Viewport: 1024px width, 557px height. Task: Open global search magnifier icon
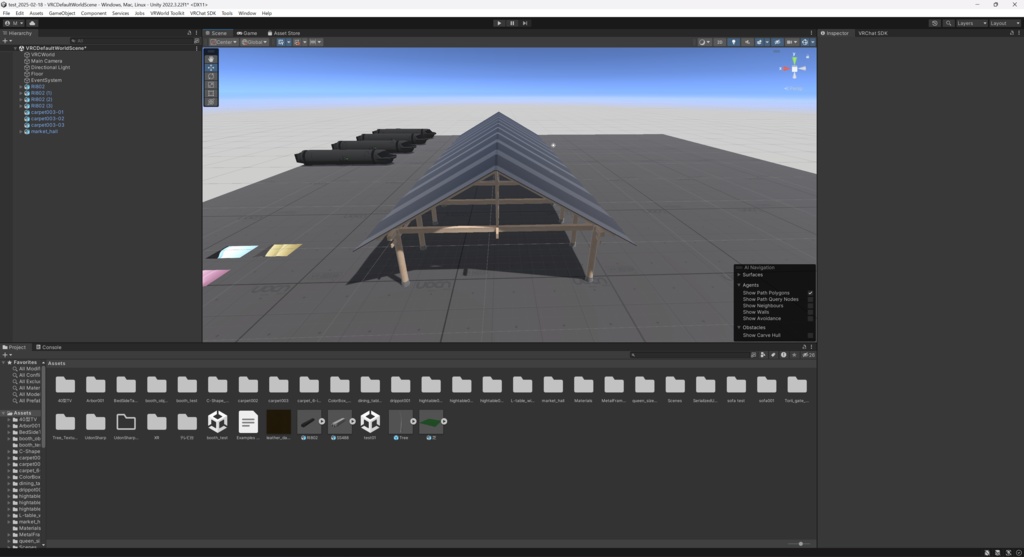(x=948, y=23)
